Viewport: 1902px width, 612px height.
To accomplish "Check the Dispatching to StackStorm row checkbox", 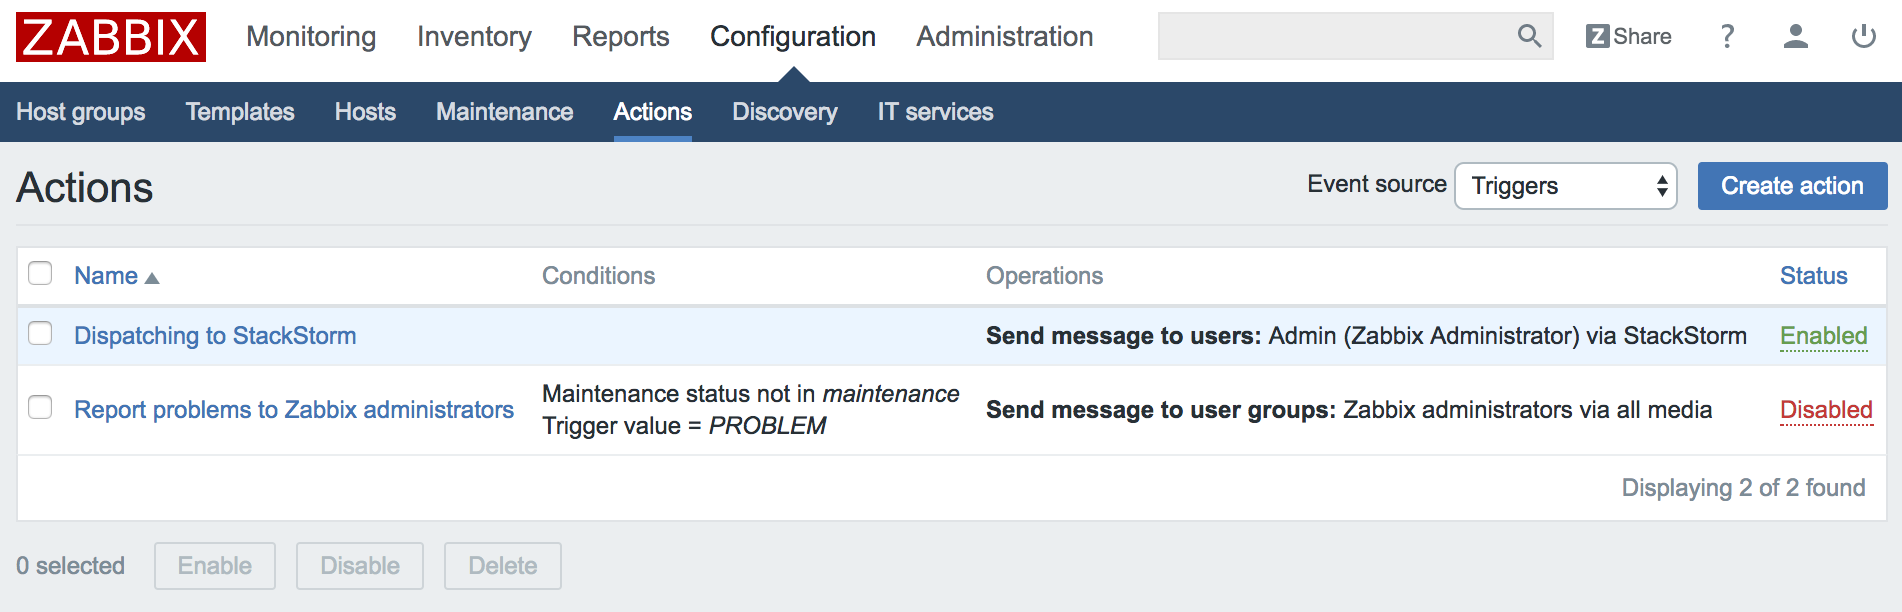I will (40, 333).
